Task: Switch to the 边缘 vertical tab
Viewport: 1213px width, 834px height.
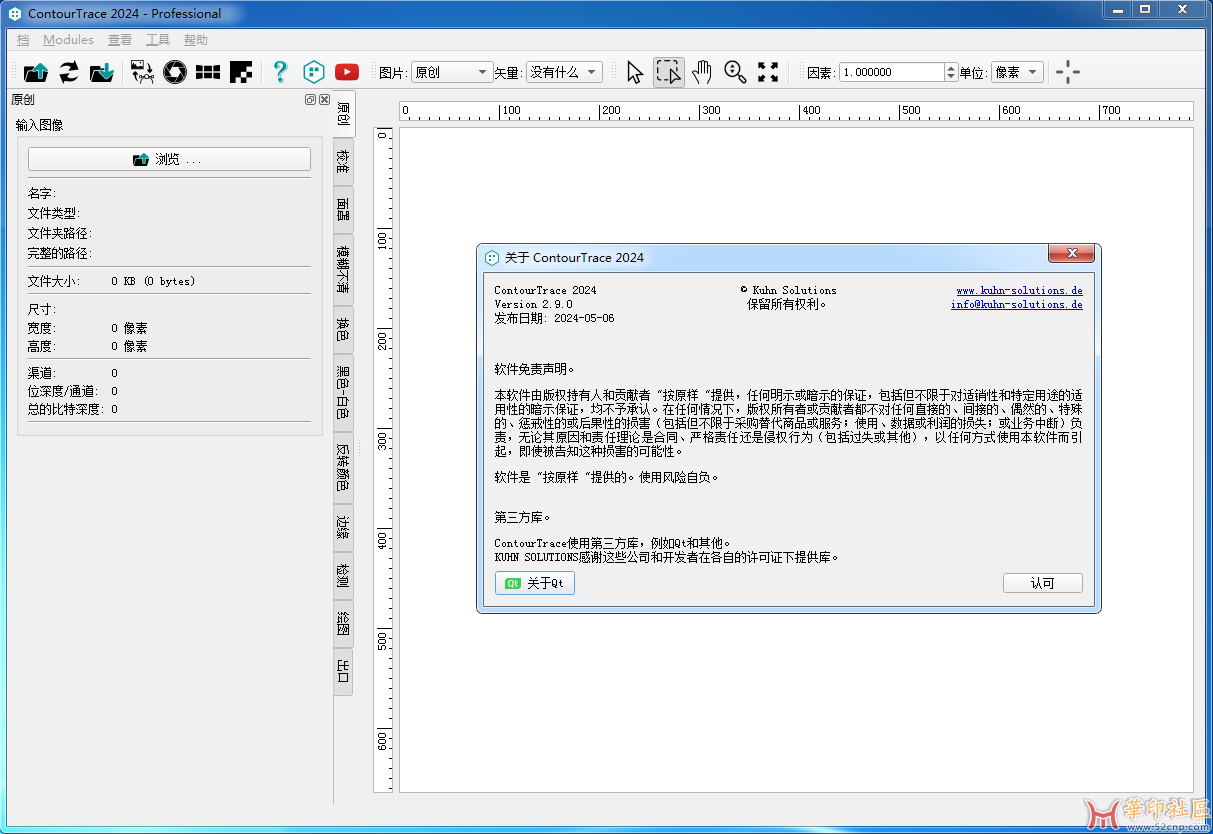Action: [x=343, y=527]
